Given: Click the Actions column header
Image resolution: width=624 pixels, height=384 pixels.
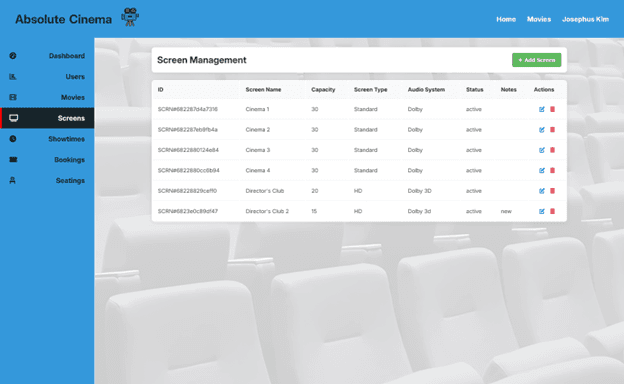Looking at the screenshot, I should (x=544, y=90).
